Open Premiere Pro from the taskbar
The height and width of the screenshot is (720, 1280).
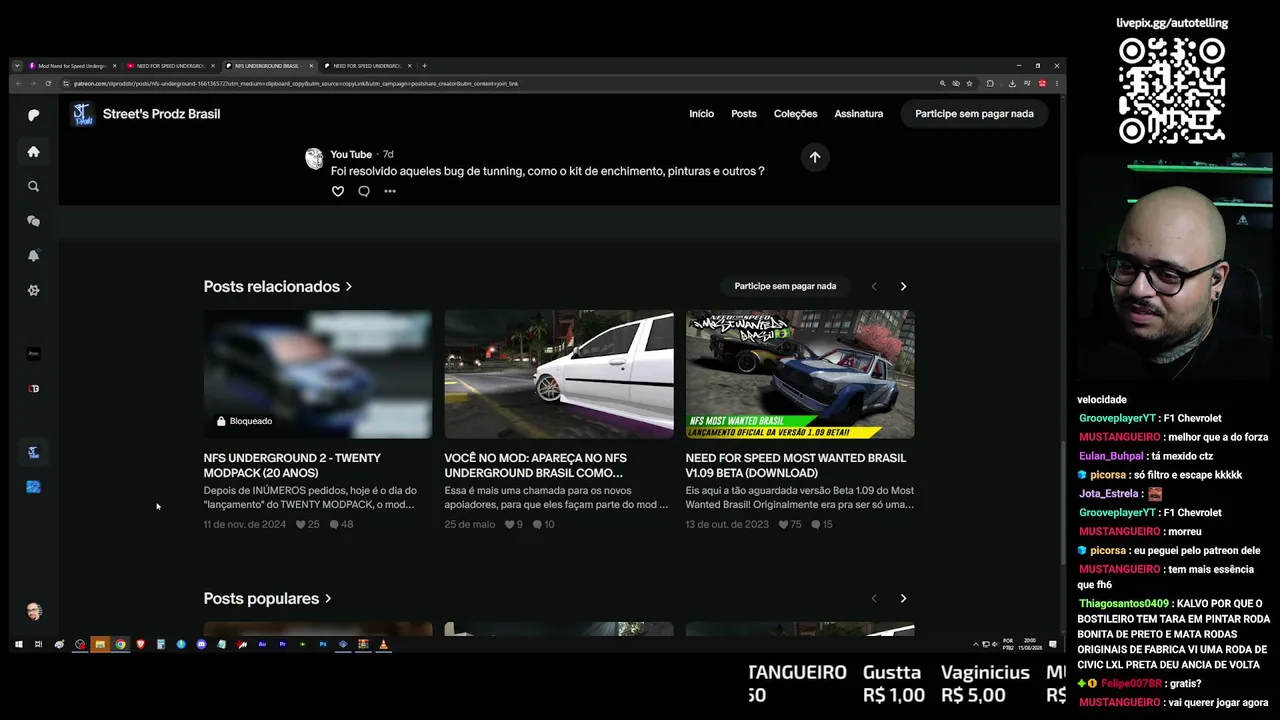tap(283, 645)
